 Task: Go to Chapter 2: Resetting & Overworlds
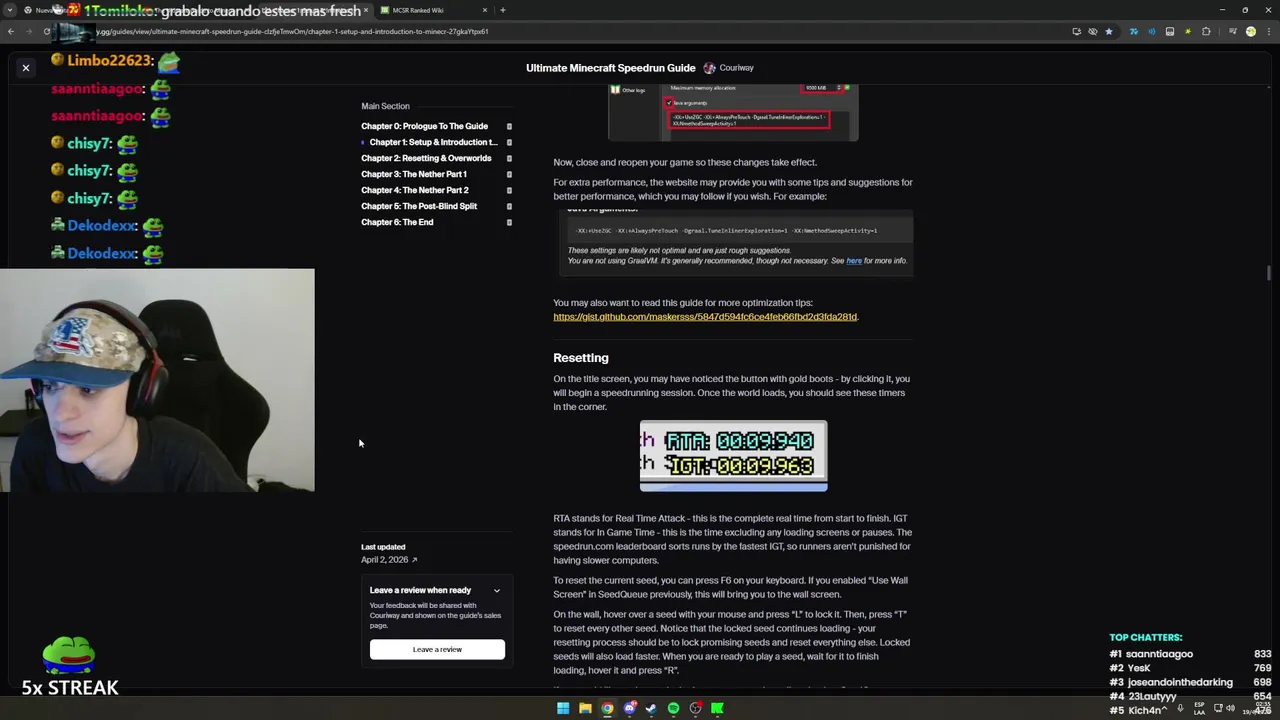[426, 158]
